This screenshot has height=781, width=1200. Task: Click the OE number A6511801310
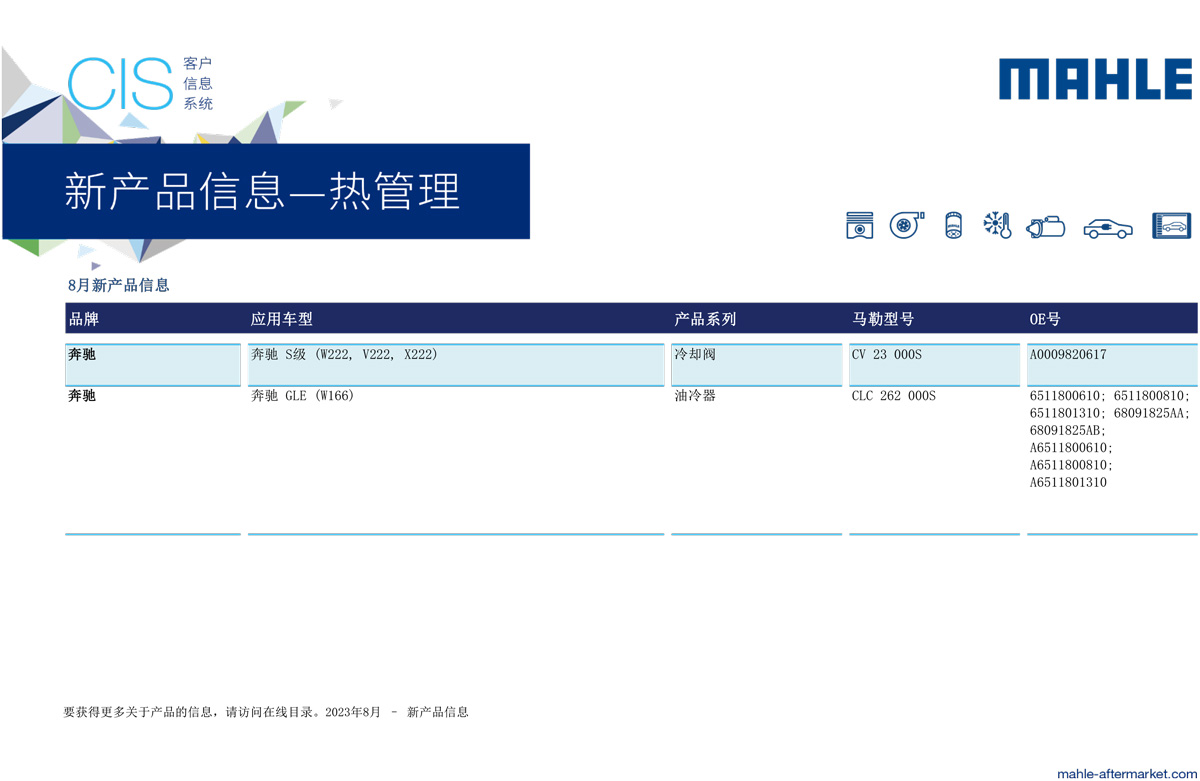tap(1068, 482)
